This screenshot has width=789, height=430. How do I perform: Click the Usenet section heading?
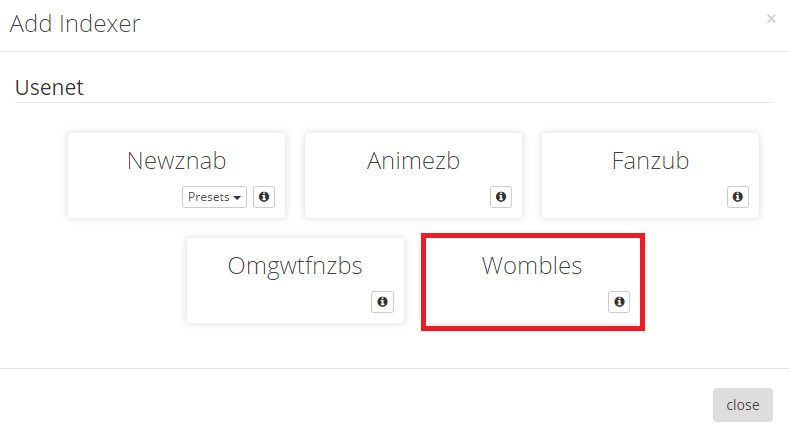(x=49, y=87)
